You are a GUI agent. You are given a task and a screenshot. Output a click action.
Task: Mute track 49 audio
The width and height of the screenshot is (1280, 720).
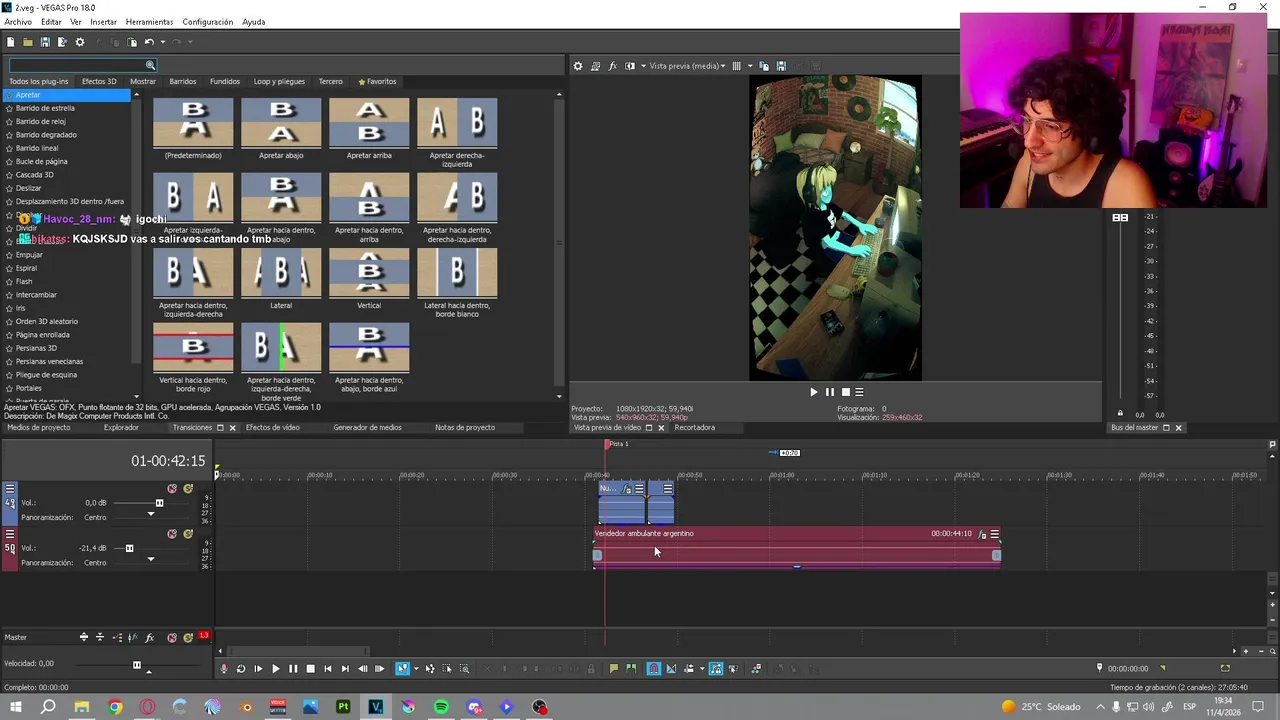pos(172,489)
